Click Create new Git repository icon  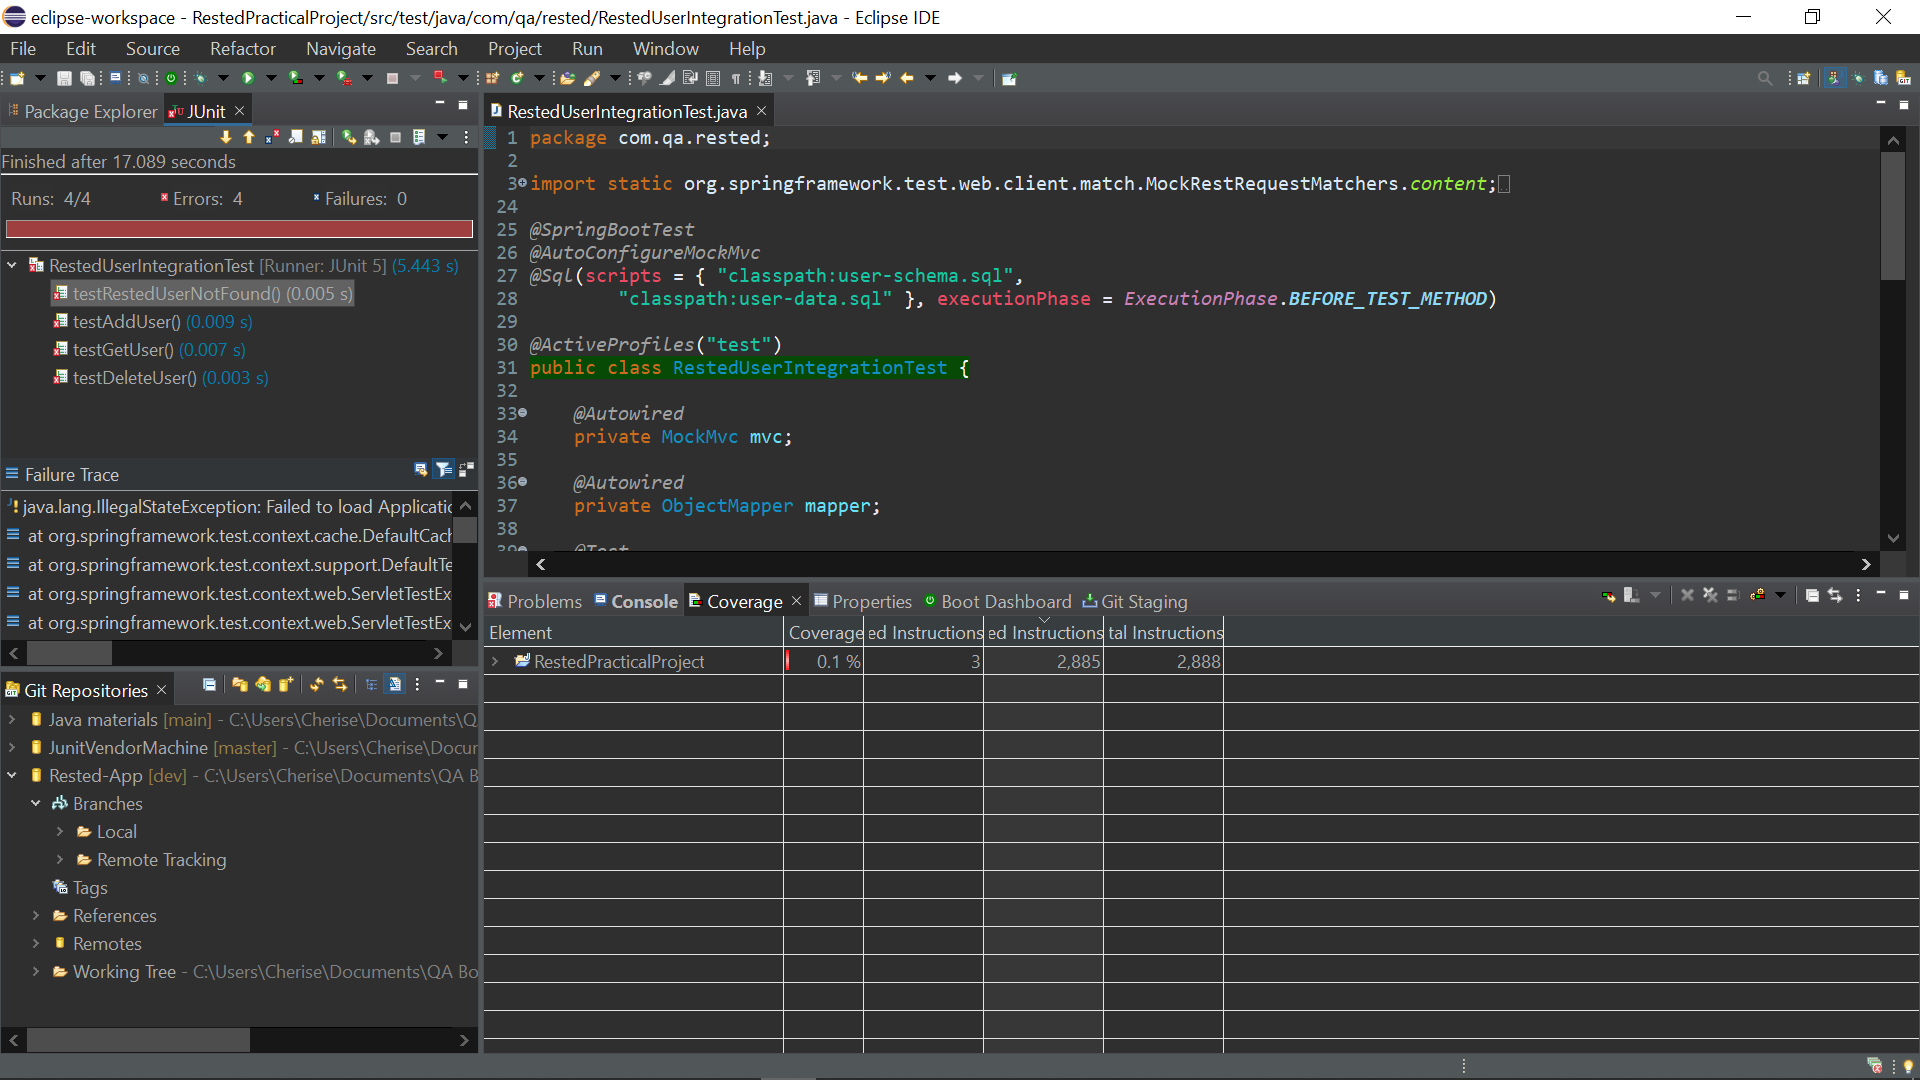pos(286,684)
